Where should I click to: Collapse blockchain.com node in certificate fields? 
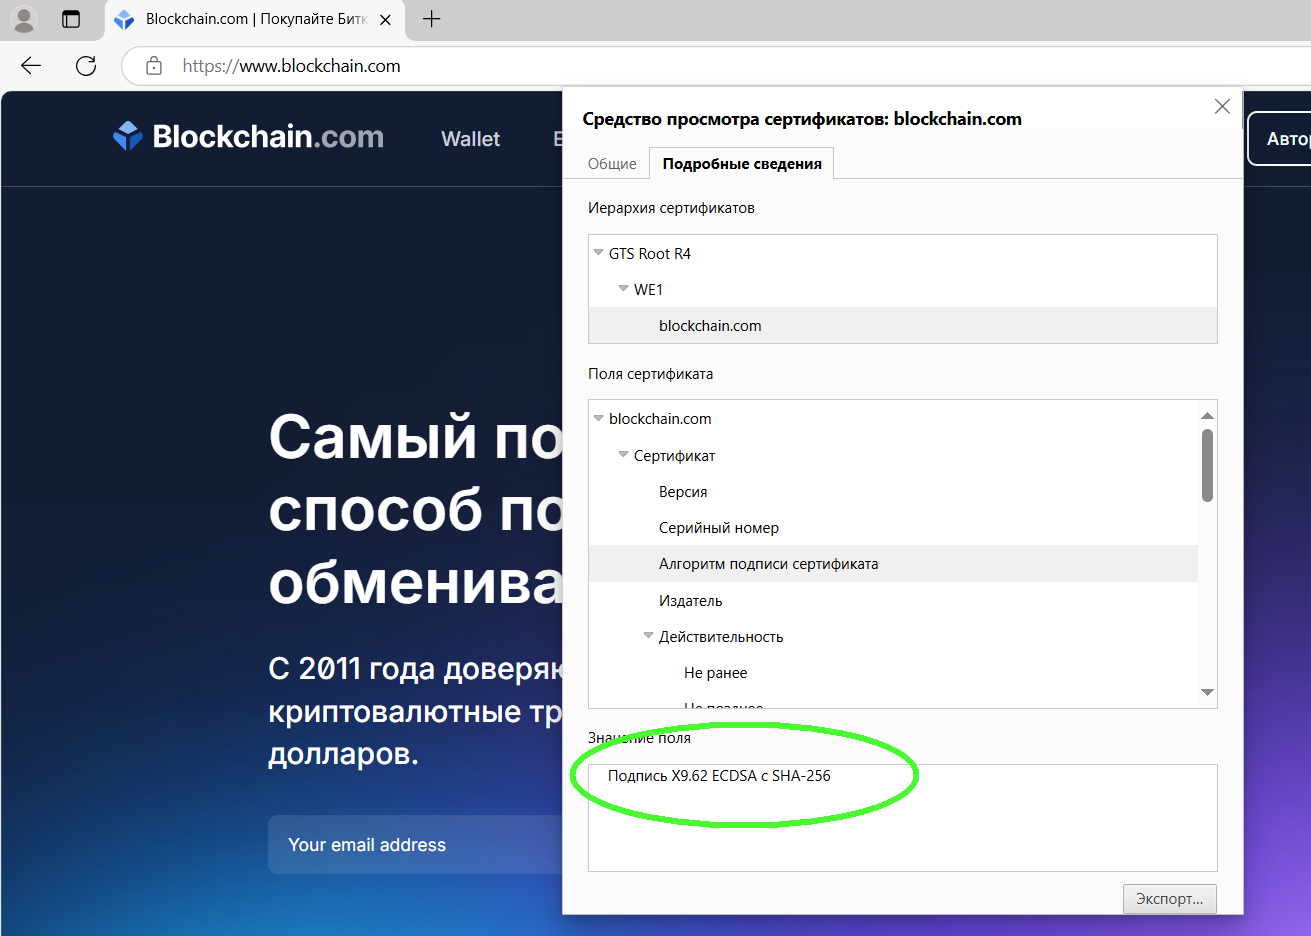point(598,418)
